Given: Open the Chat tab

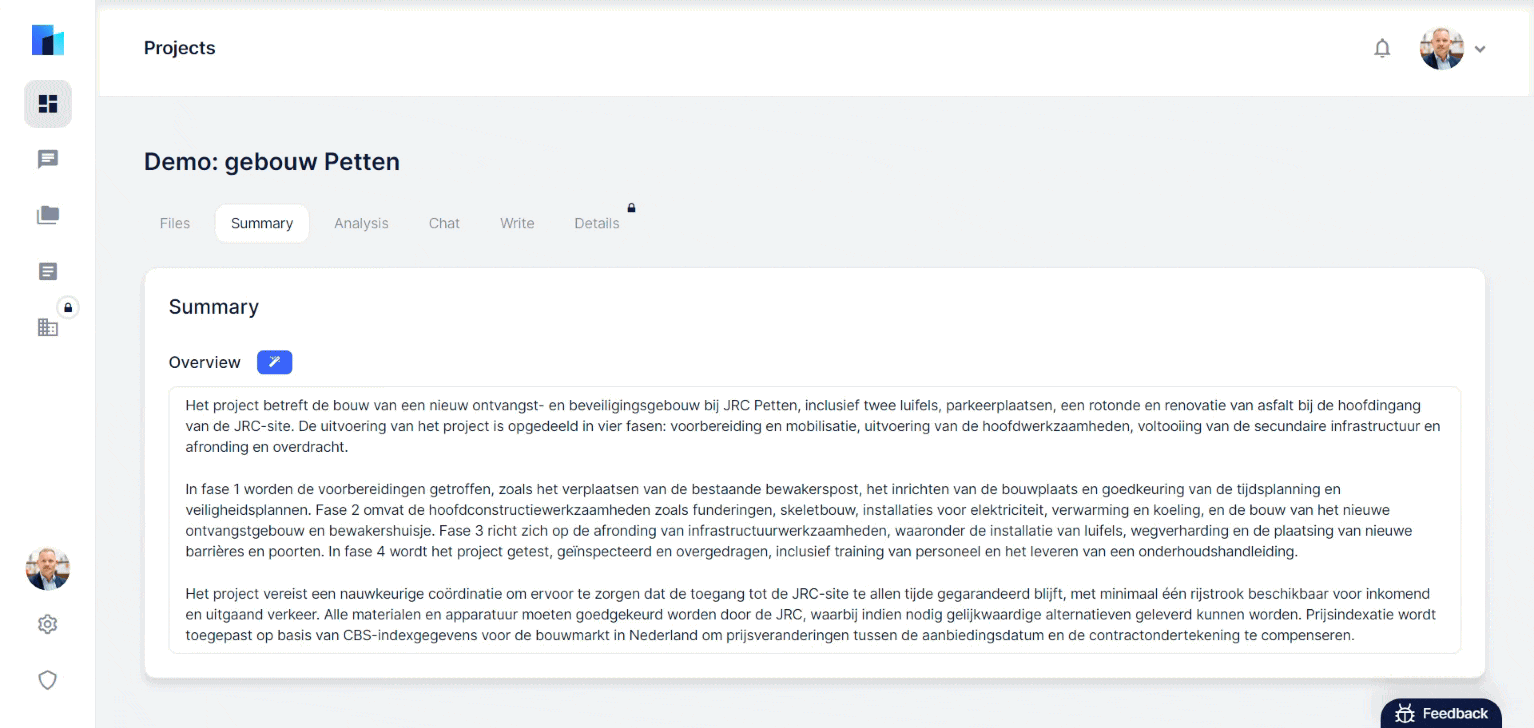Looking at the screenshot, I should click(x=444, y=223).
